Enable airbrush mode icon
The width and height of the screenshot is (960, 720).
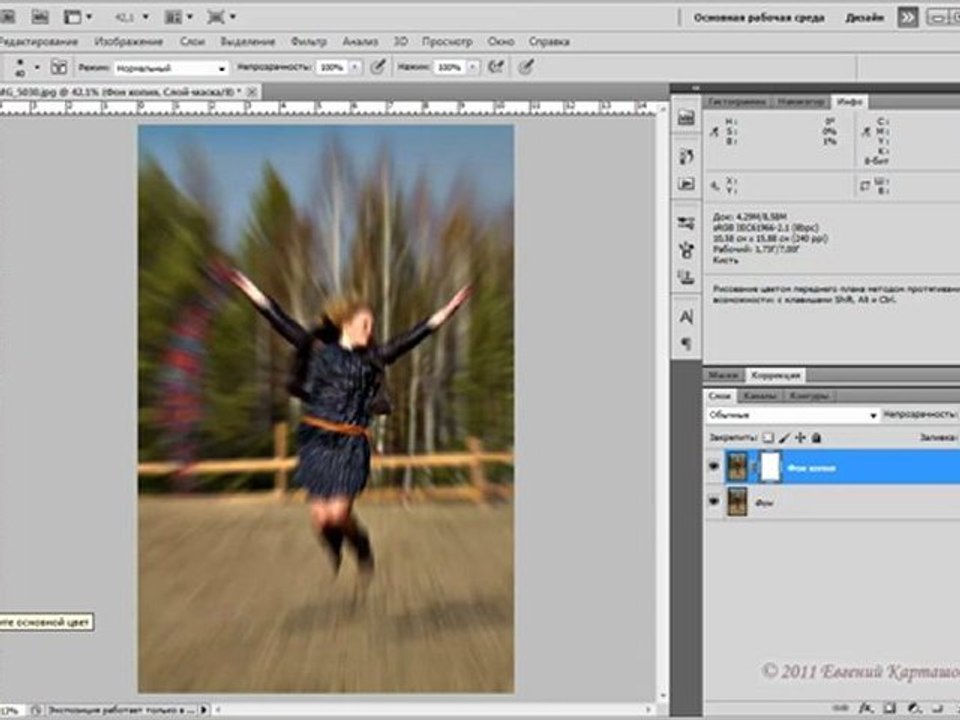pos(495,67)
